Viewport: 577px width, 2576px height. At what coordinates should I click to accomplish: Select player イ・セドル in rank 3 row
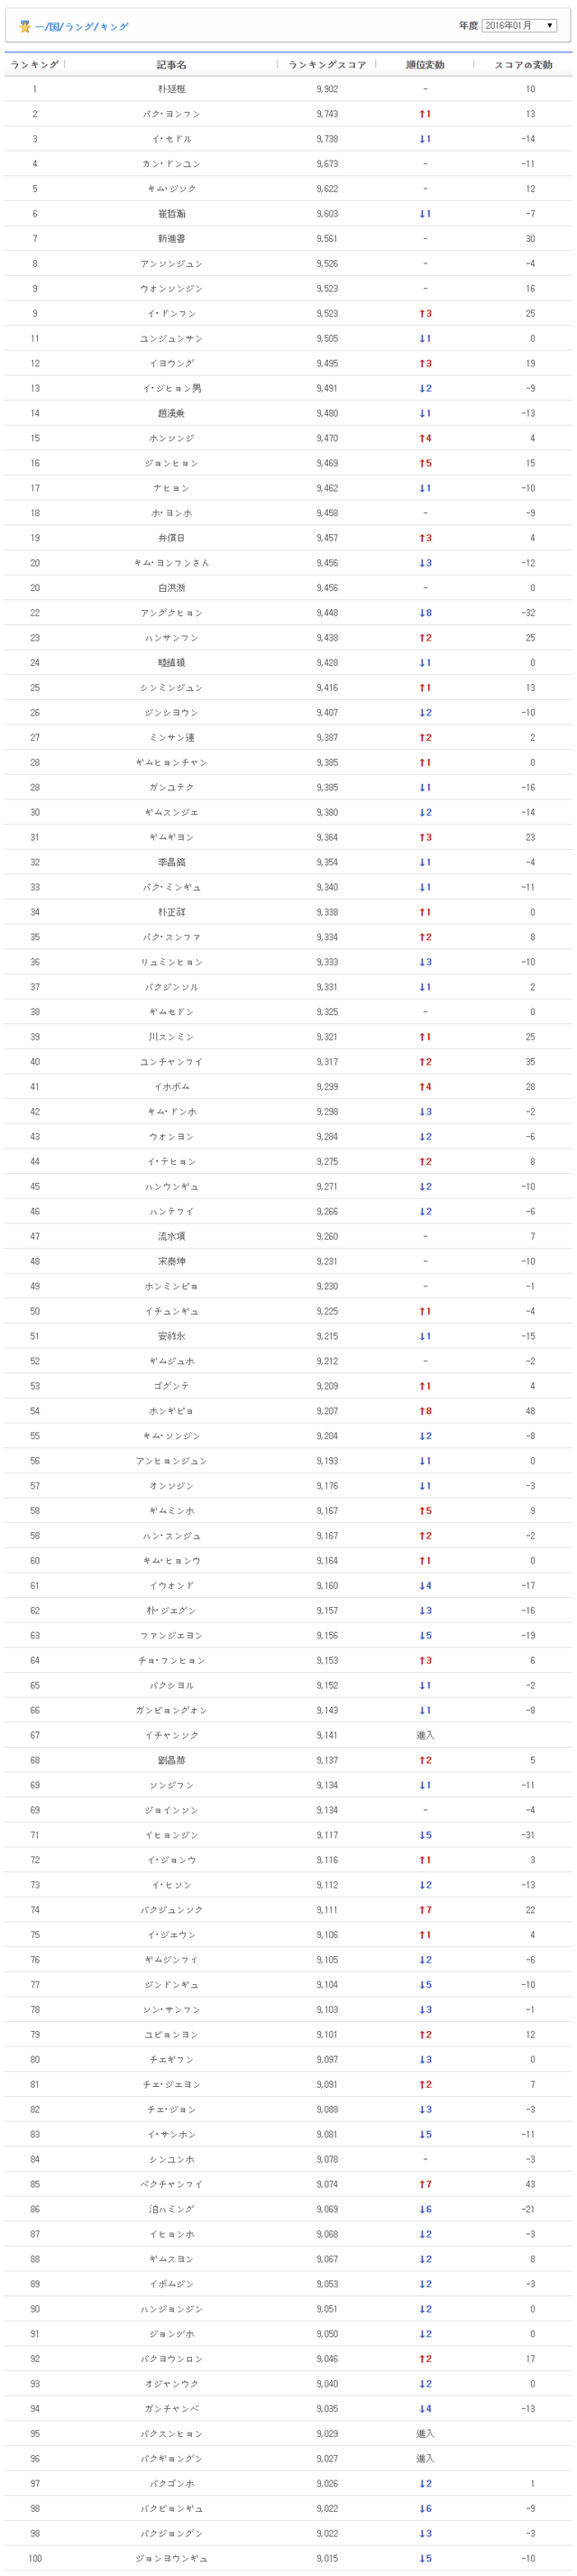tap(171, 139)
